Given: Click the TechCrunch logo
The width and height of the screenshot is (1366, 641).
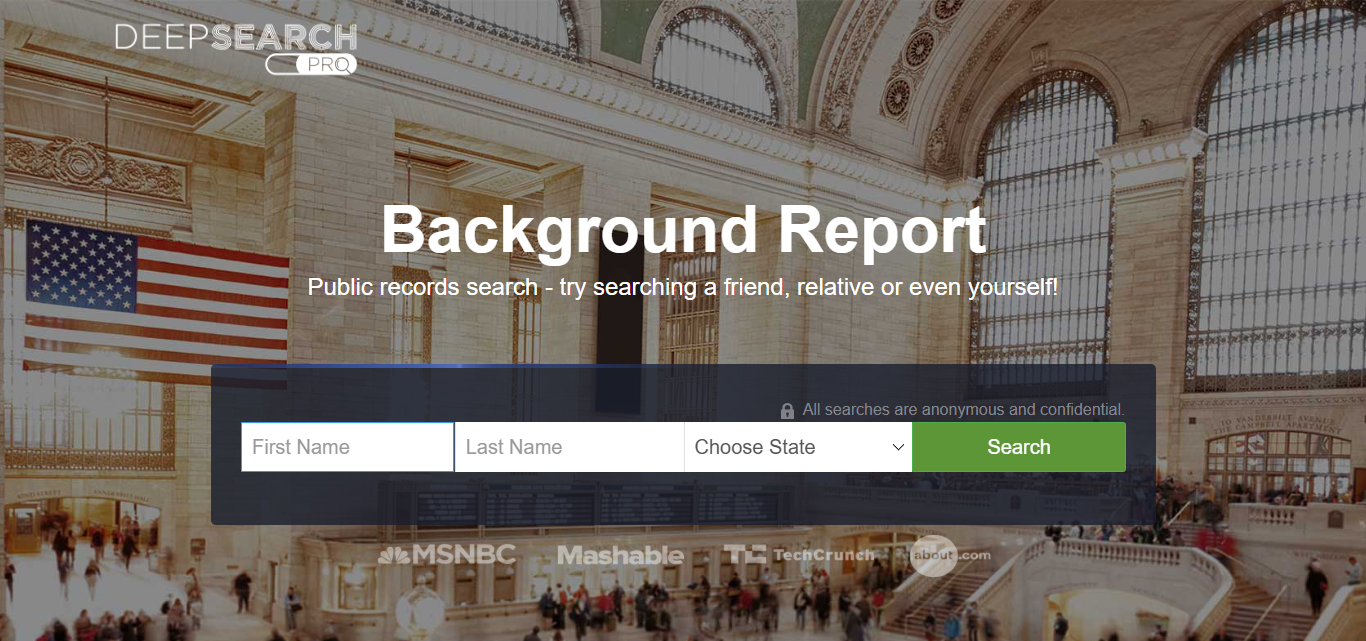Looking at the screenshot, I should tap(799, 554).
